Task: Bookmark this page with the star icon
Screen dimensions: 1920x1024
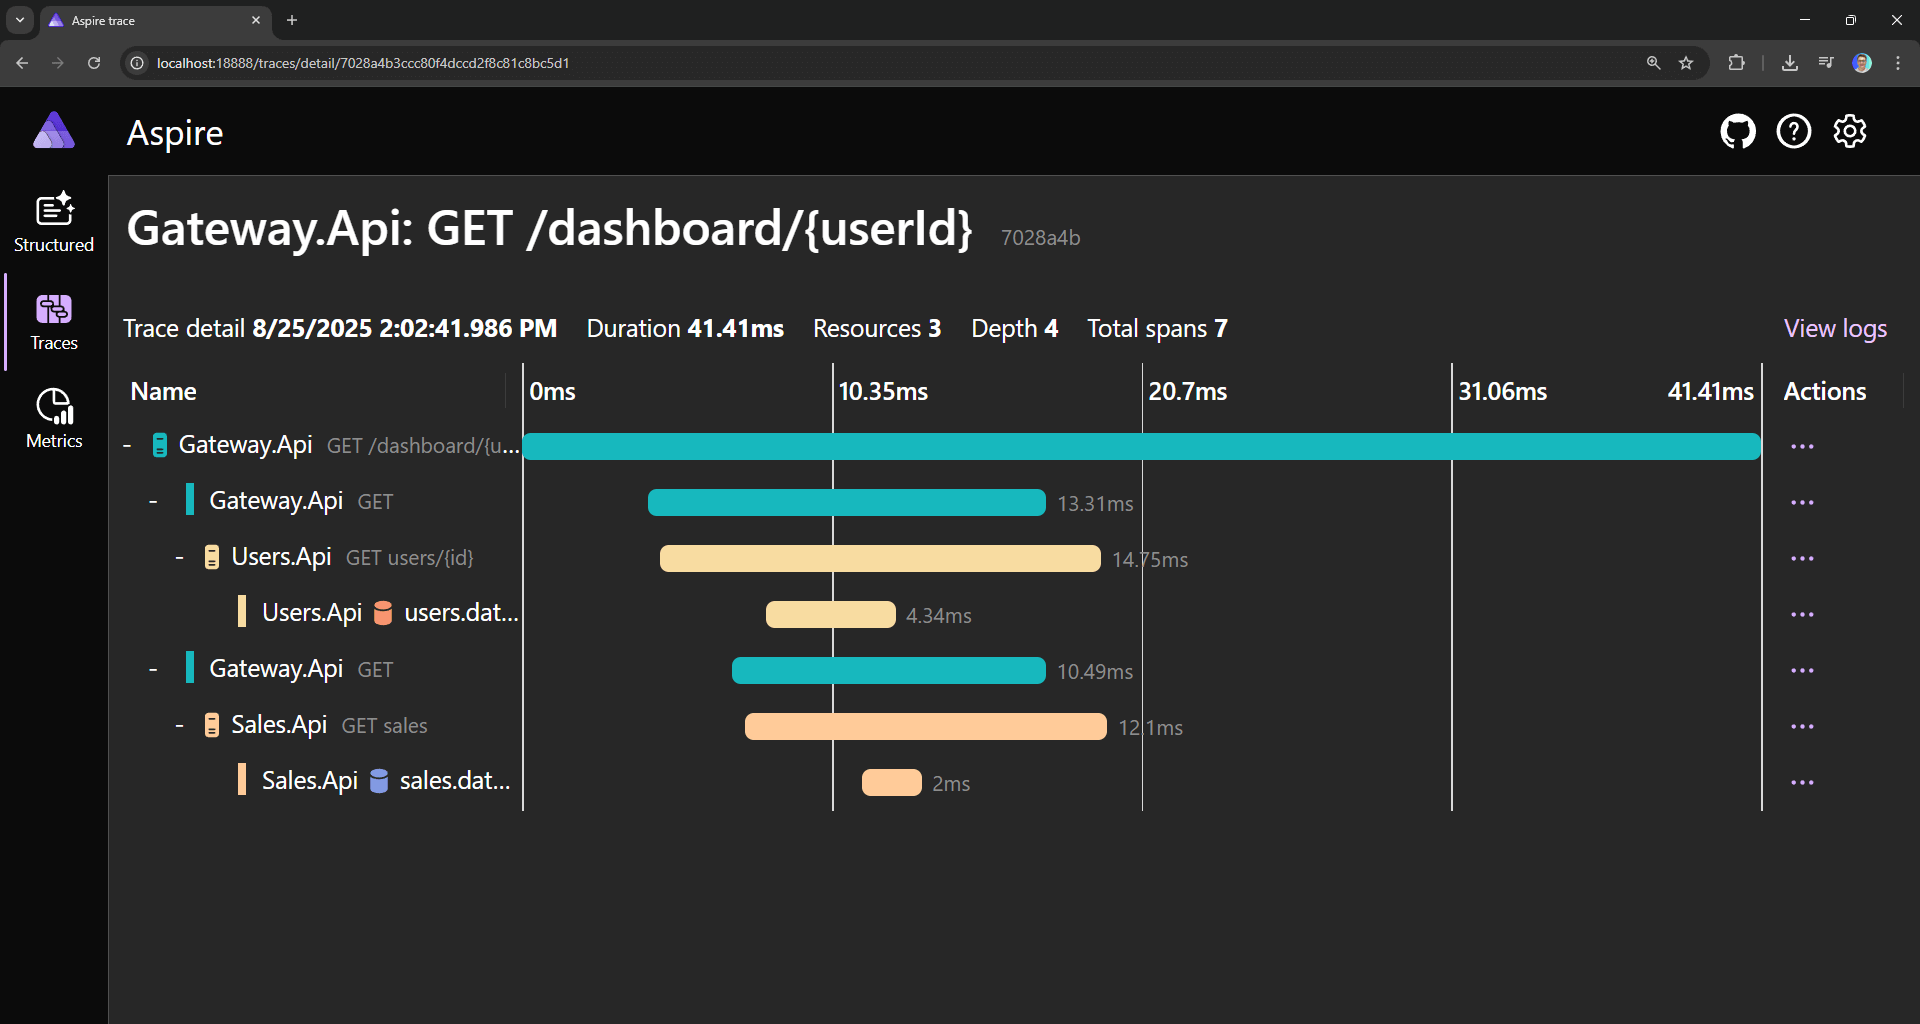Action: [x=1686, y=63]
